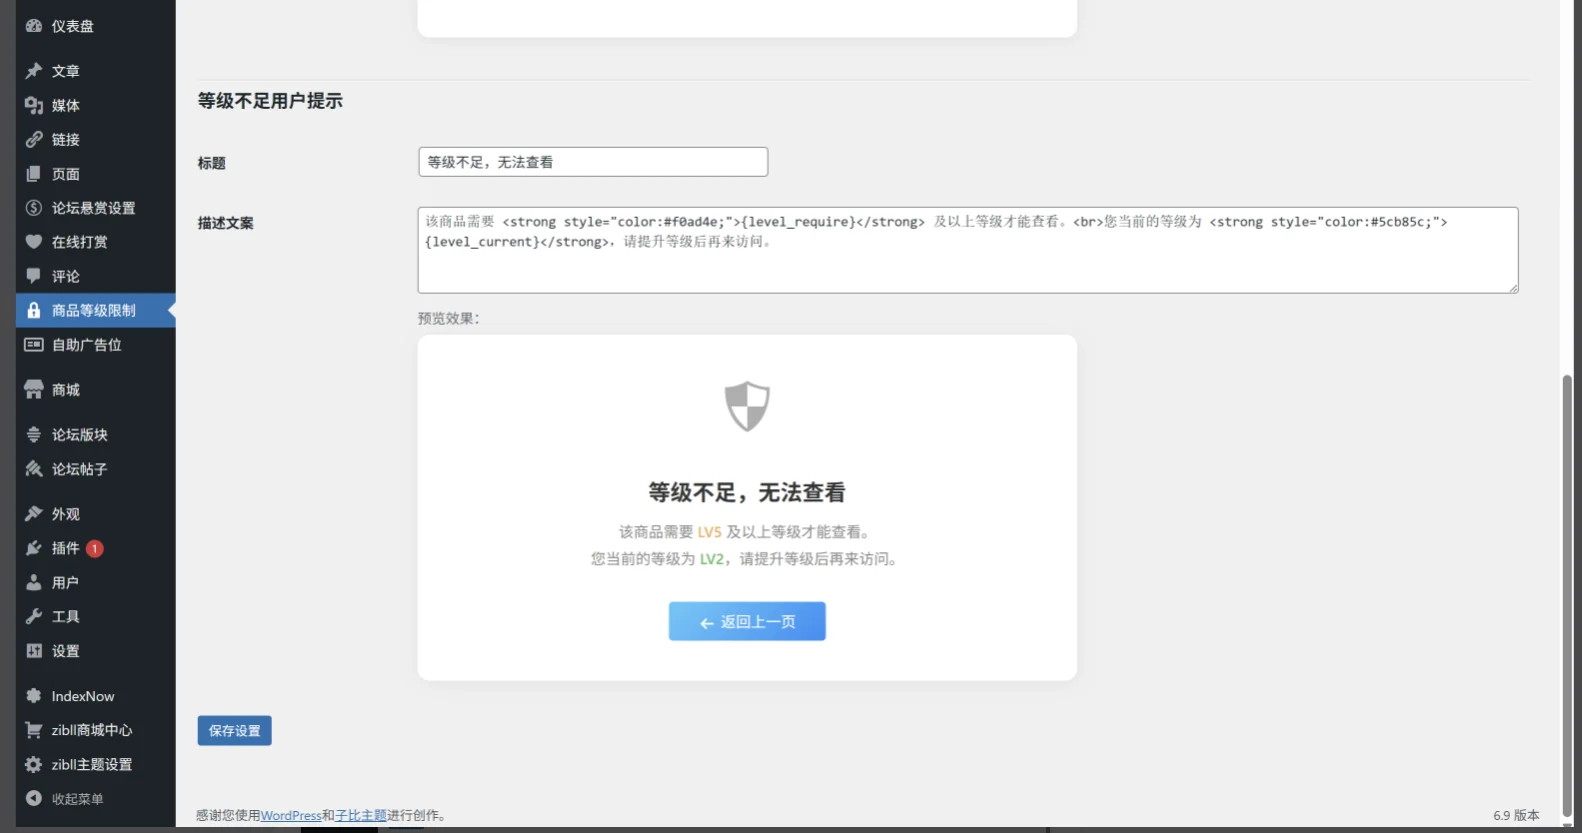Select the 商品等级限制 menu item
Viewport: 1582px width, 833px height.
[x=96, y=310]
